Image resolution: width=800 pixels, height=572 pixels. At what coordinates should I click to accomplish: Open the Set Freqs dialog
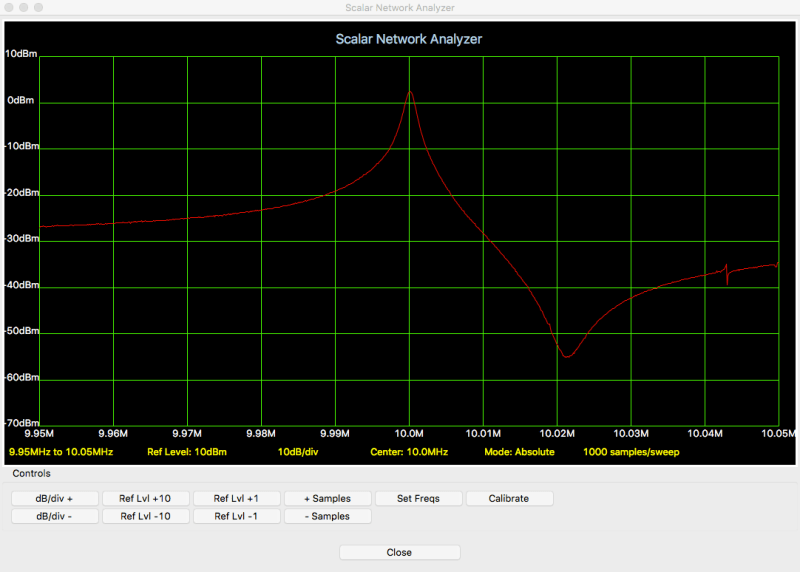(418, 498)
